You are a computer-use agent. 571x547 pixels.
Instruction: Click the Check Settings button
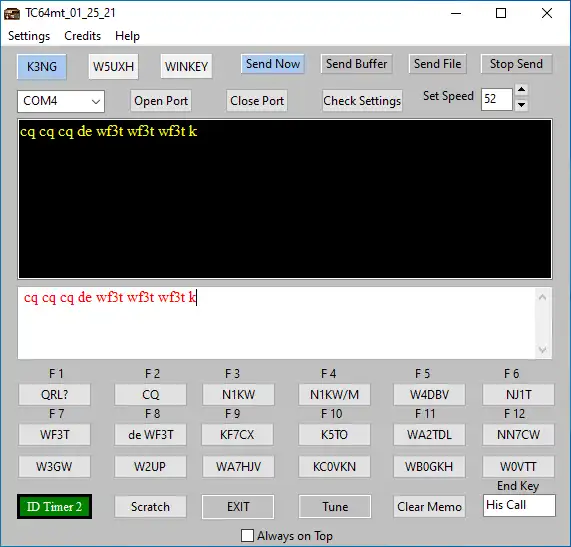click(362, 101)
